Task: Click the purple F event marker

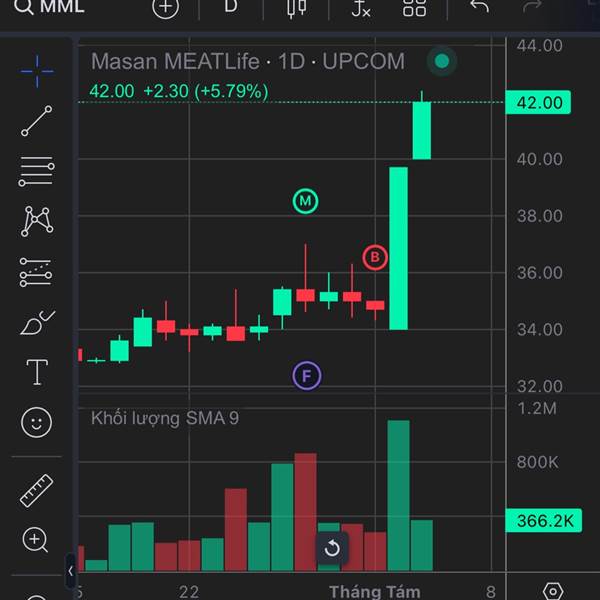Action: [307, 376]
